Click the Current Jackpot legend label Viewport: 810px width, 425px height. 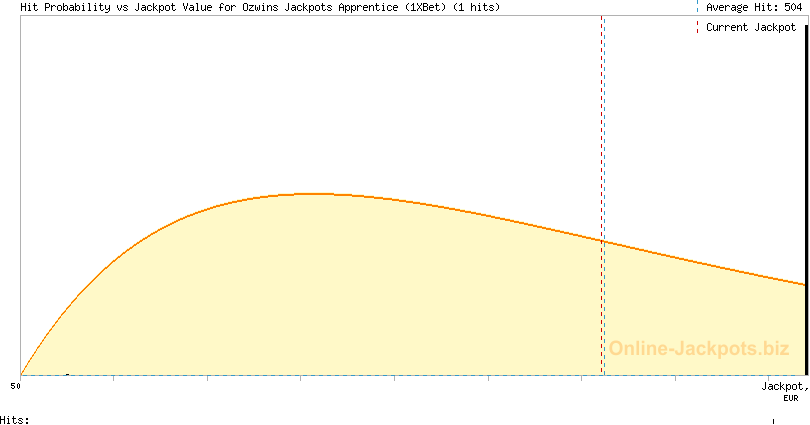click(x=750, y=27)
